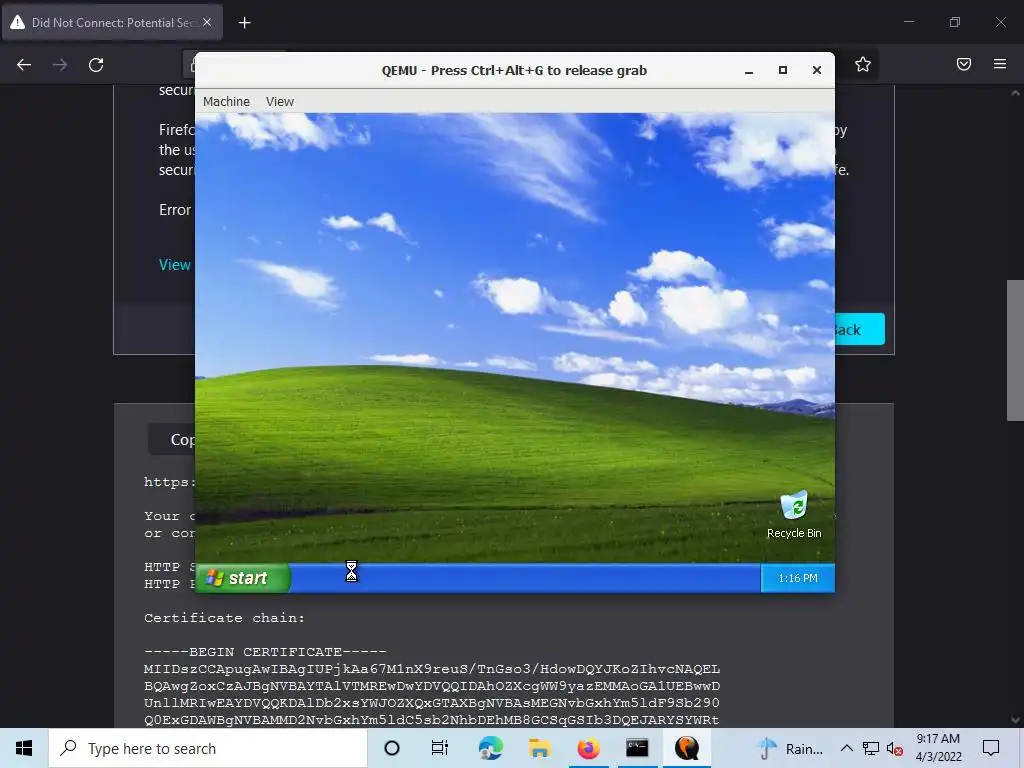
Task: Launch Microsoft Edge from the taskbar
Action: (x=490, y=748)
